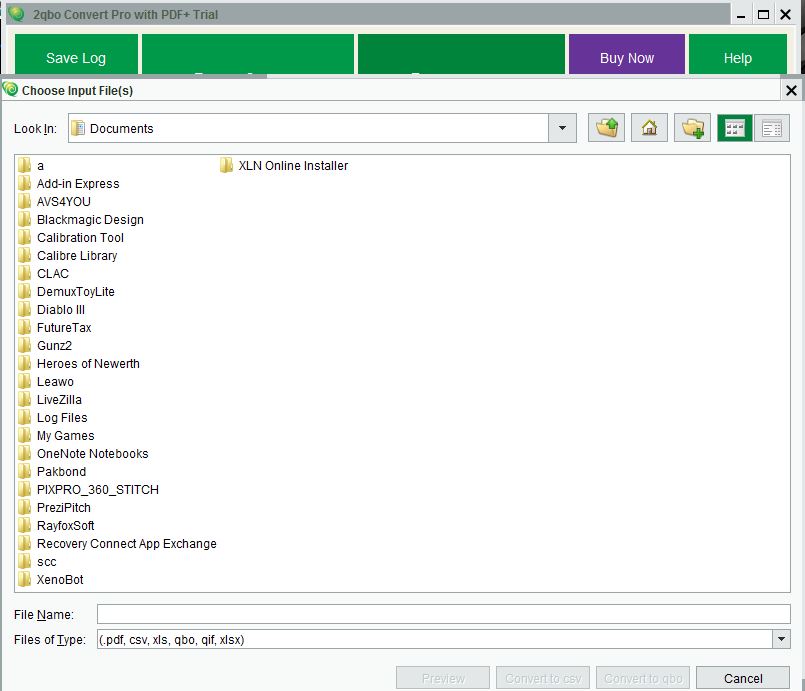Select the Recovery Connect App Exchange folder
The height and width of the screenshot is (691, 805).
point(117,543)
